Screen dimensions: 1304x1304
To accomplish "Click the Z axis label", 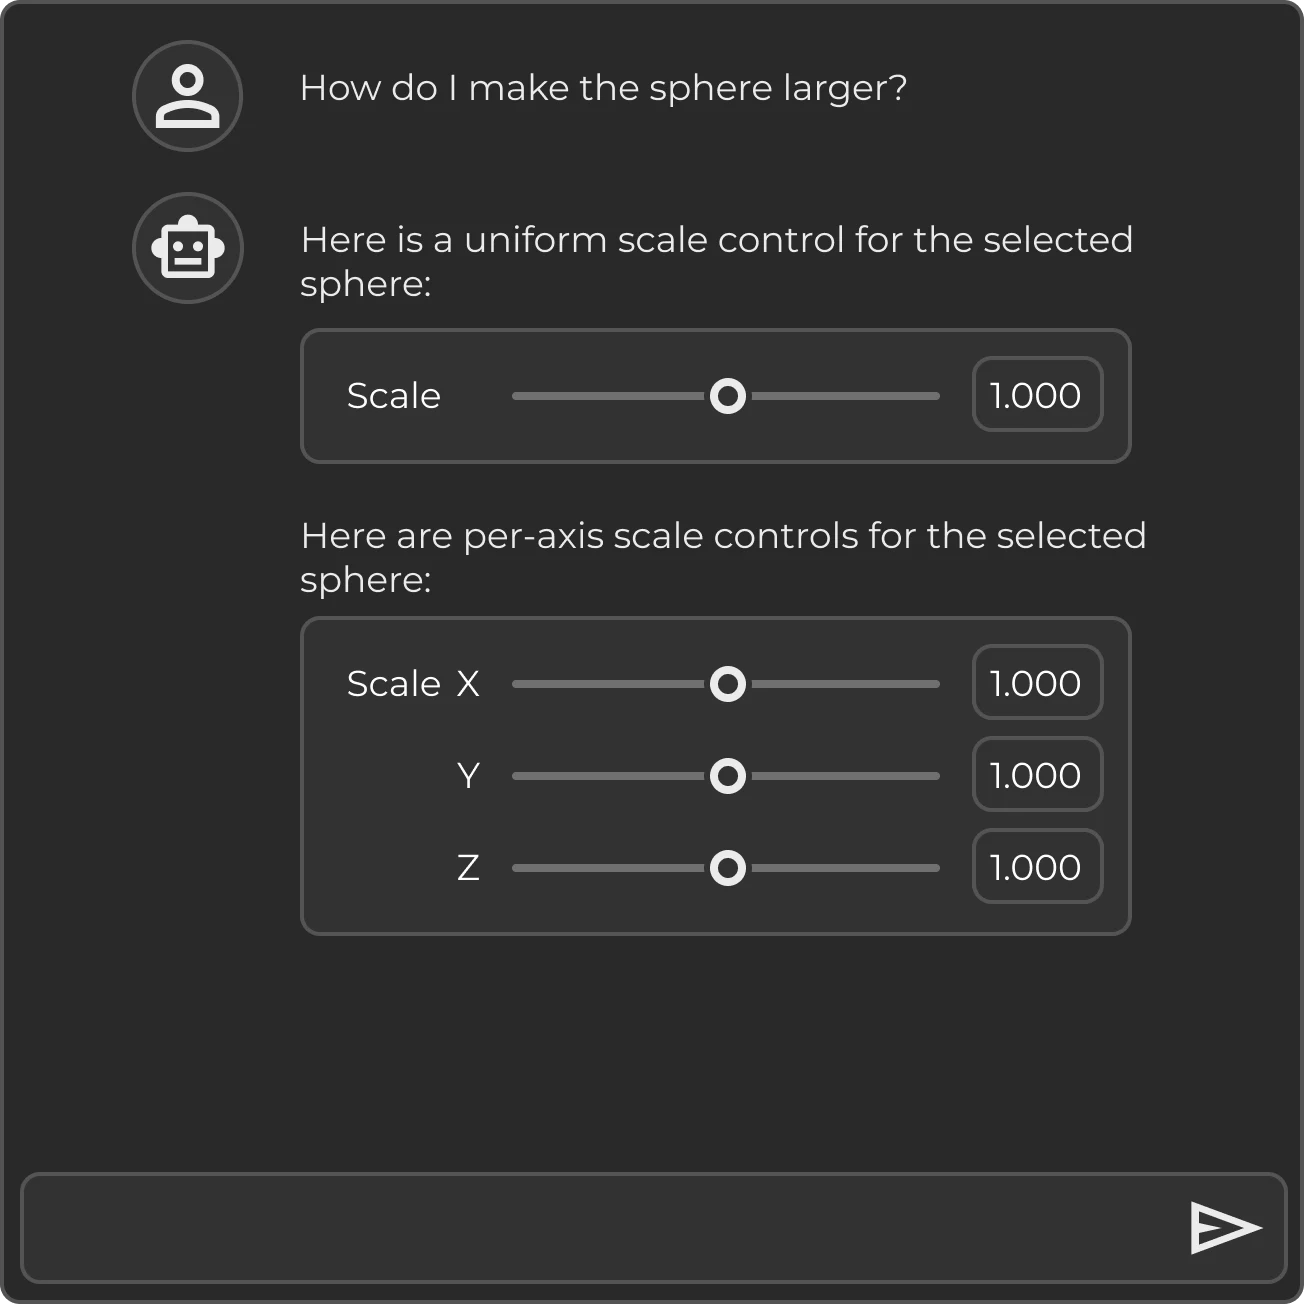I will pyautogui.click(x=468, y=868).
